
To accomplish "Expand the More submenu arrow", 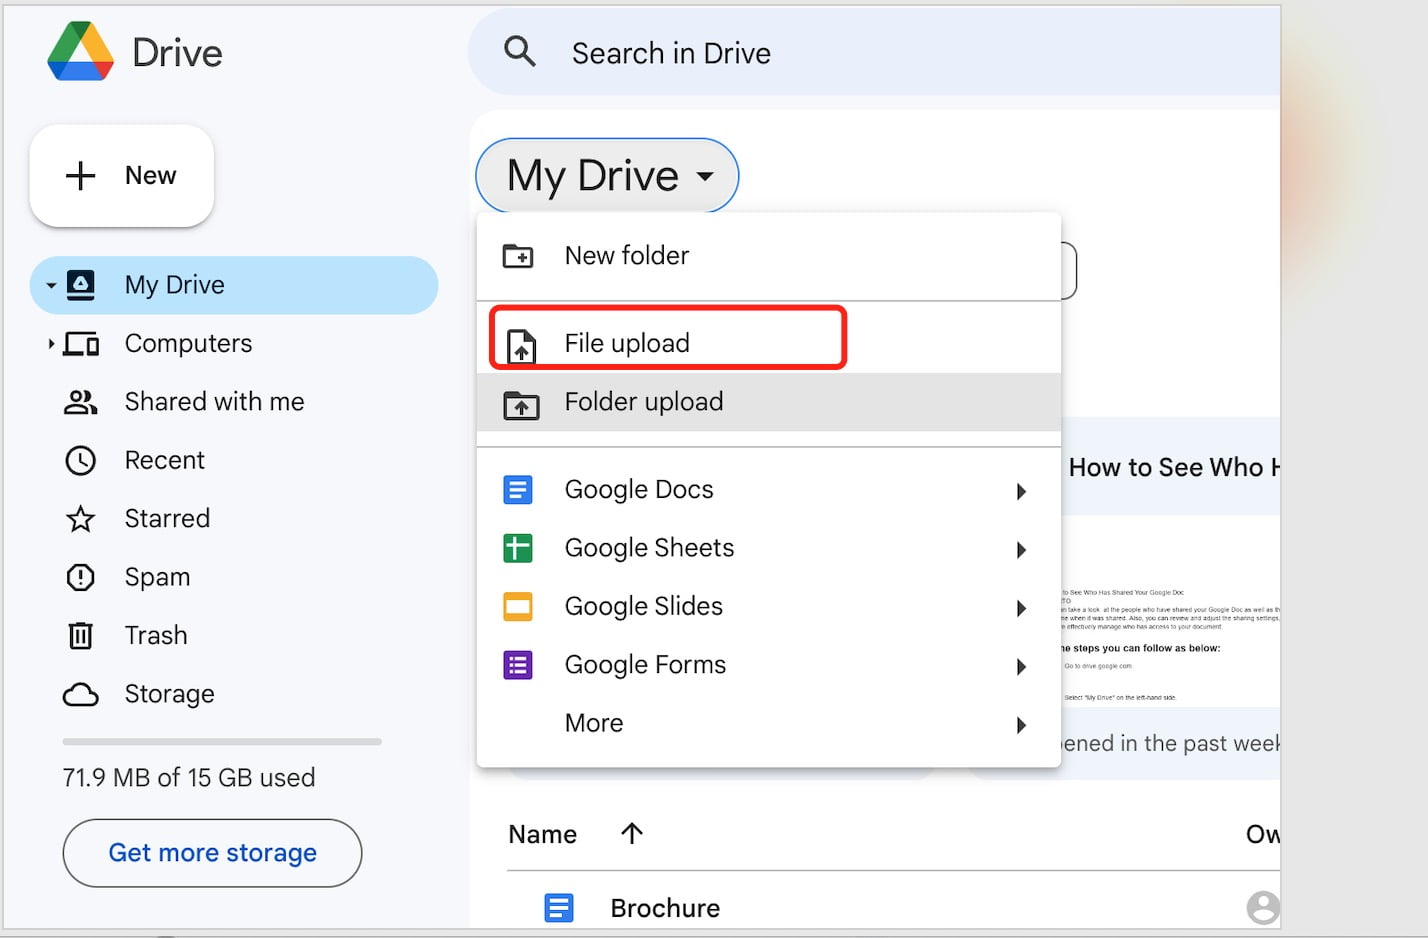I will [x=1021, y=725].
